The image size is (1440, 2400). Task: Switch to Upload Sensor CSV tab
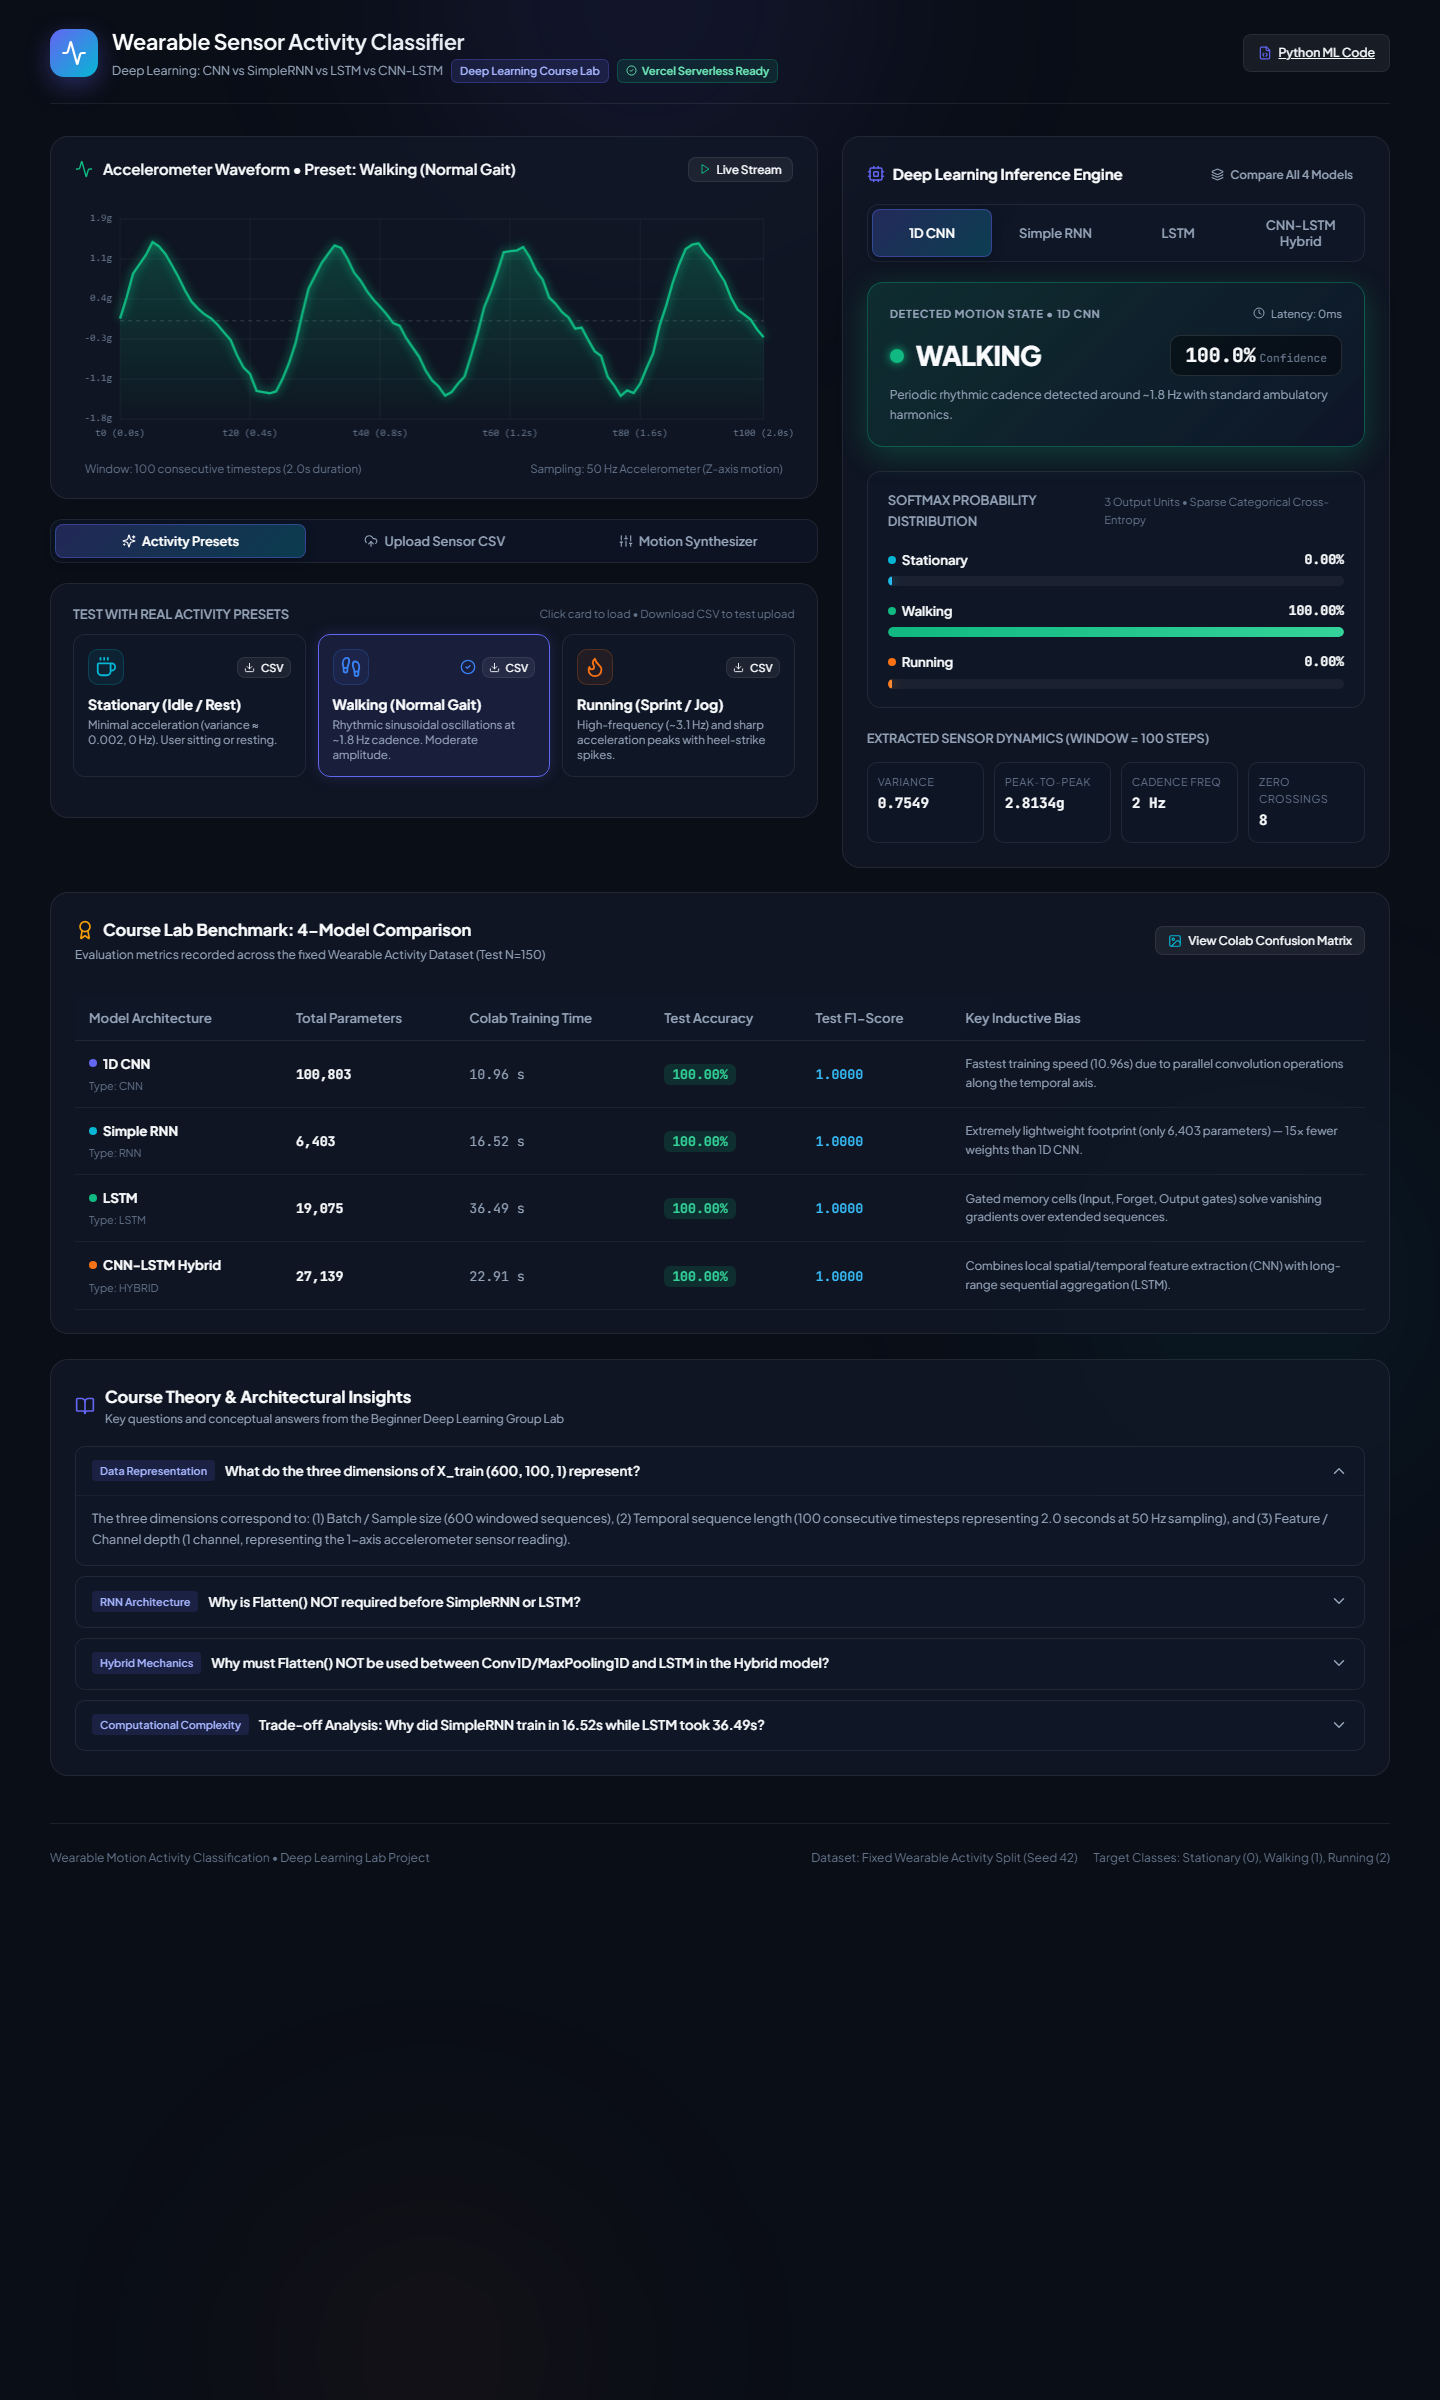pyautogui.click(x=434, y=541)
